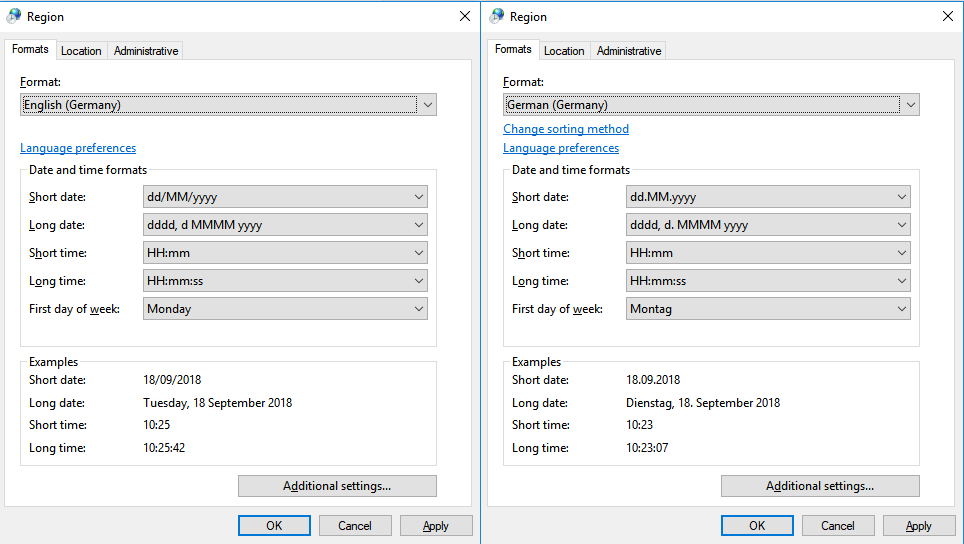Image resolution: width=964 pixels, height=544 pixels.
Task: Click Additional settings button in the left dialog
Action: (337, 486)
